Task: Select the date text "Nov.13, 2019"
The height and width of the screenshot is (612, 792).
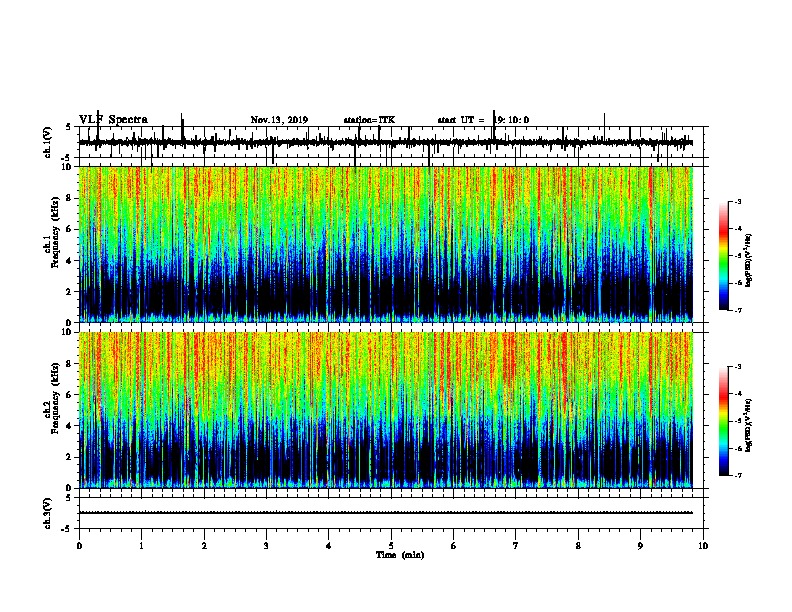Action: tap(279, 120)
